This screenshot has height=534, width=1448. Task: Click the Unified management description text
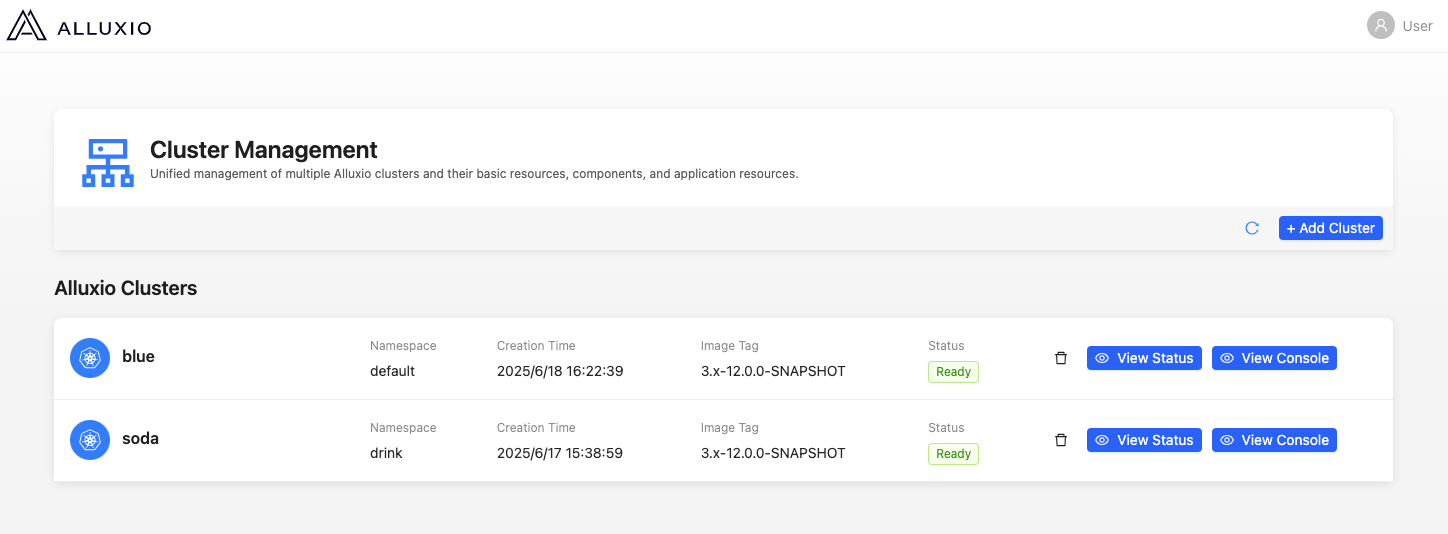pos(474,174)
